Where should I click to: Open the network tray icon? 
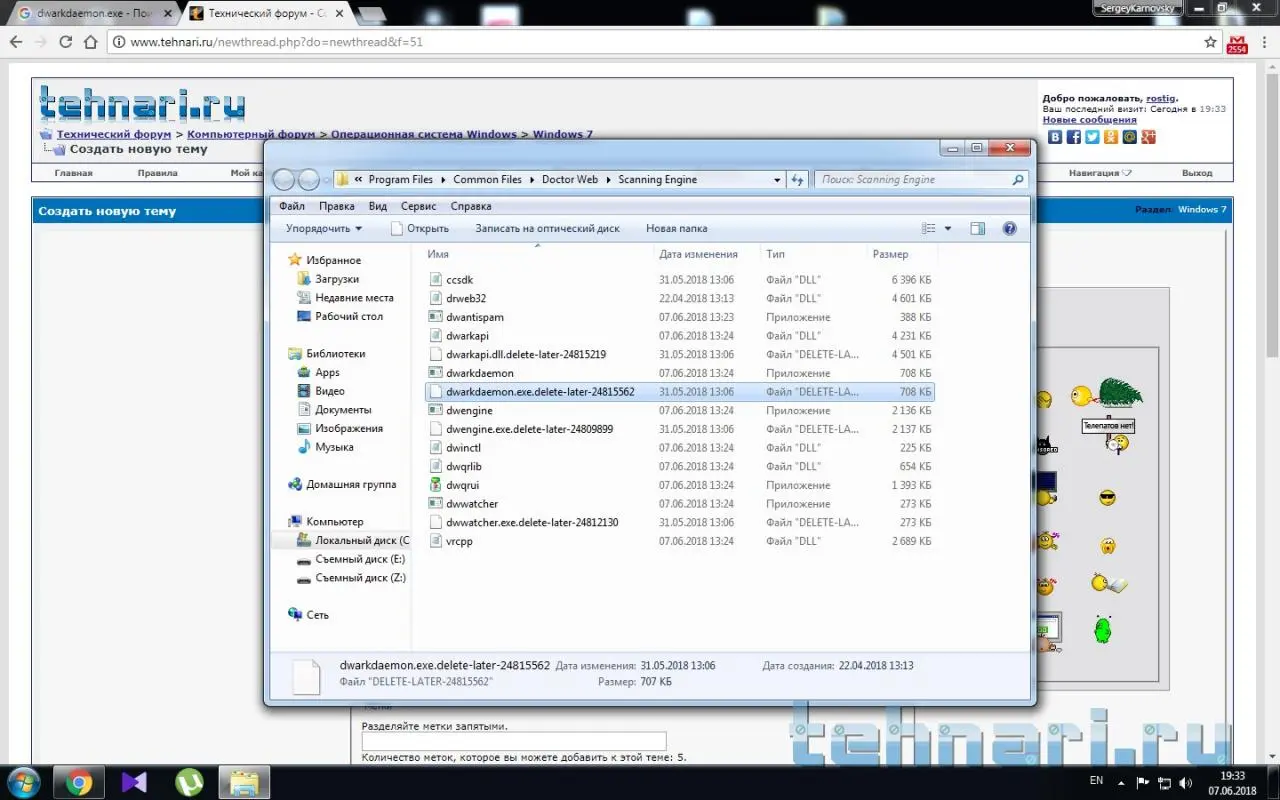[1164, 781]
